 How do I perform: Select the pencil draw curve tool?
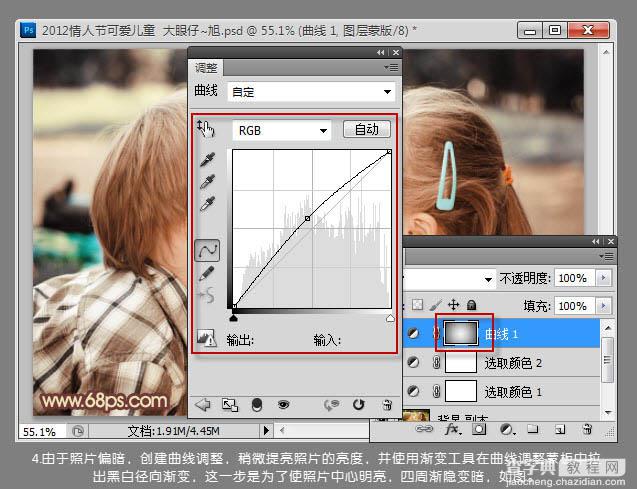[207, 273]
